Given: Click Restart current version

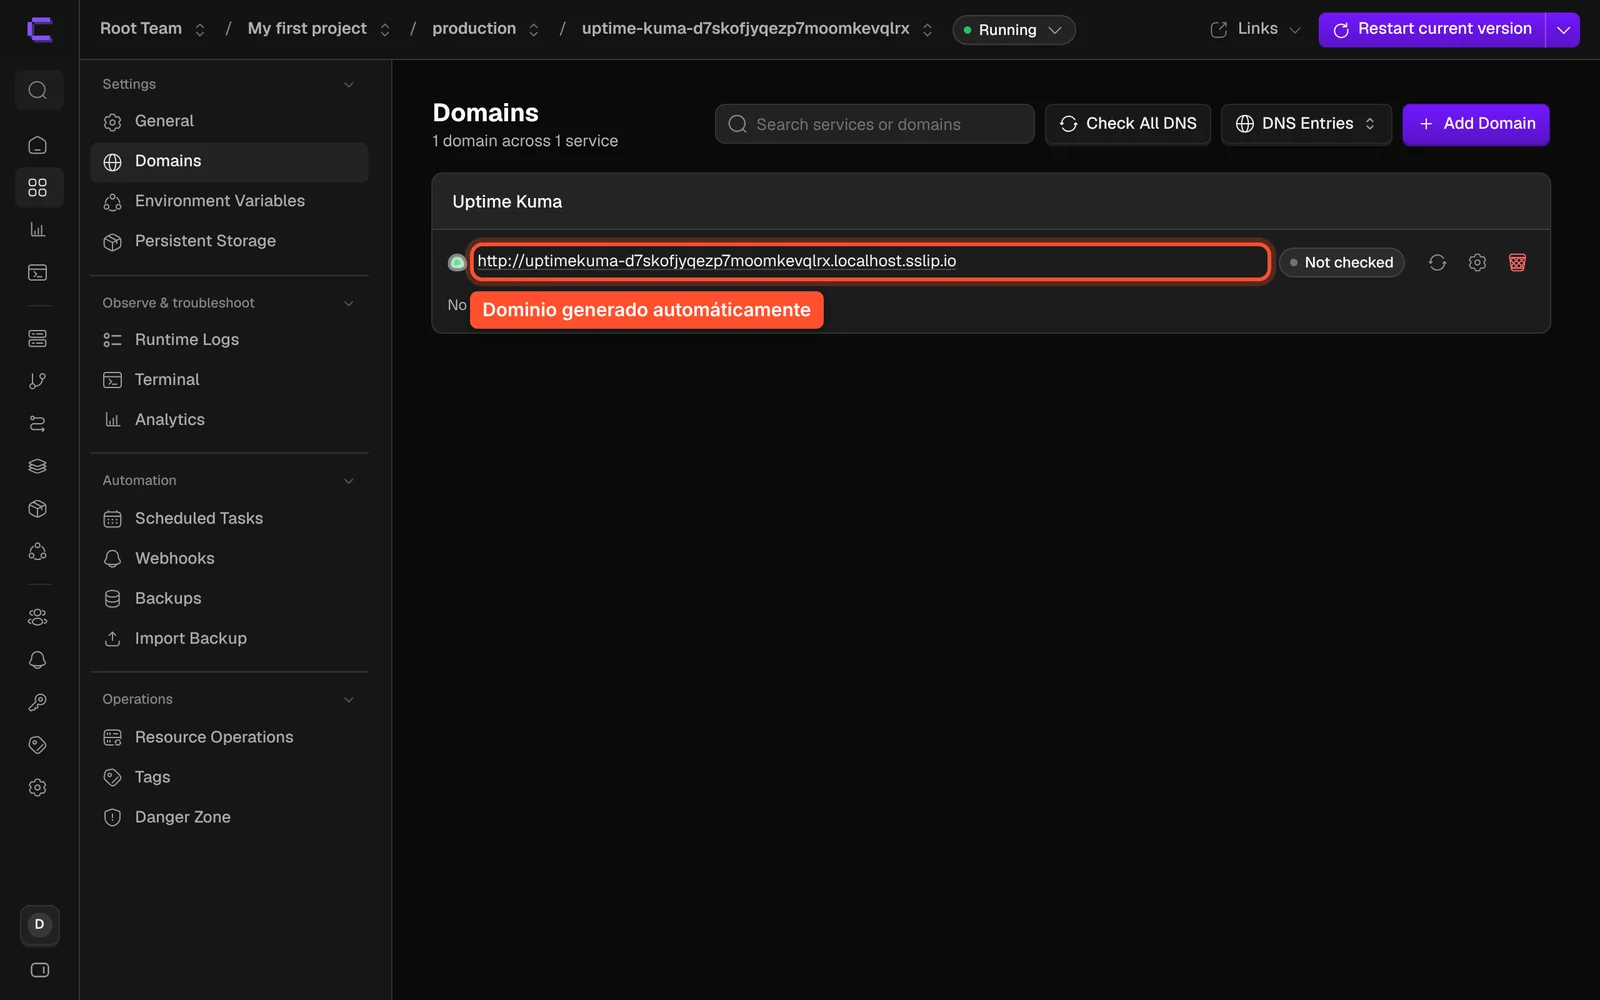Looking at the screenshot, I should click(1432, 30).
